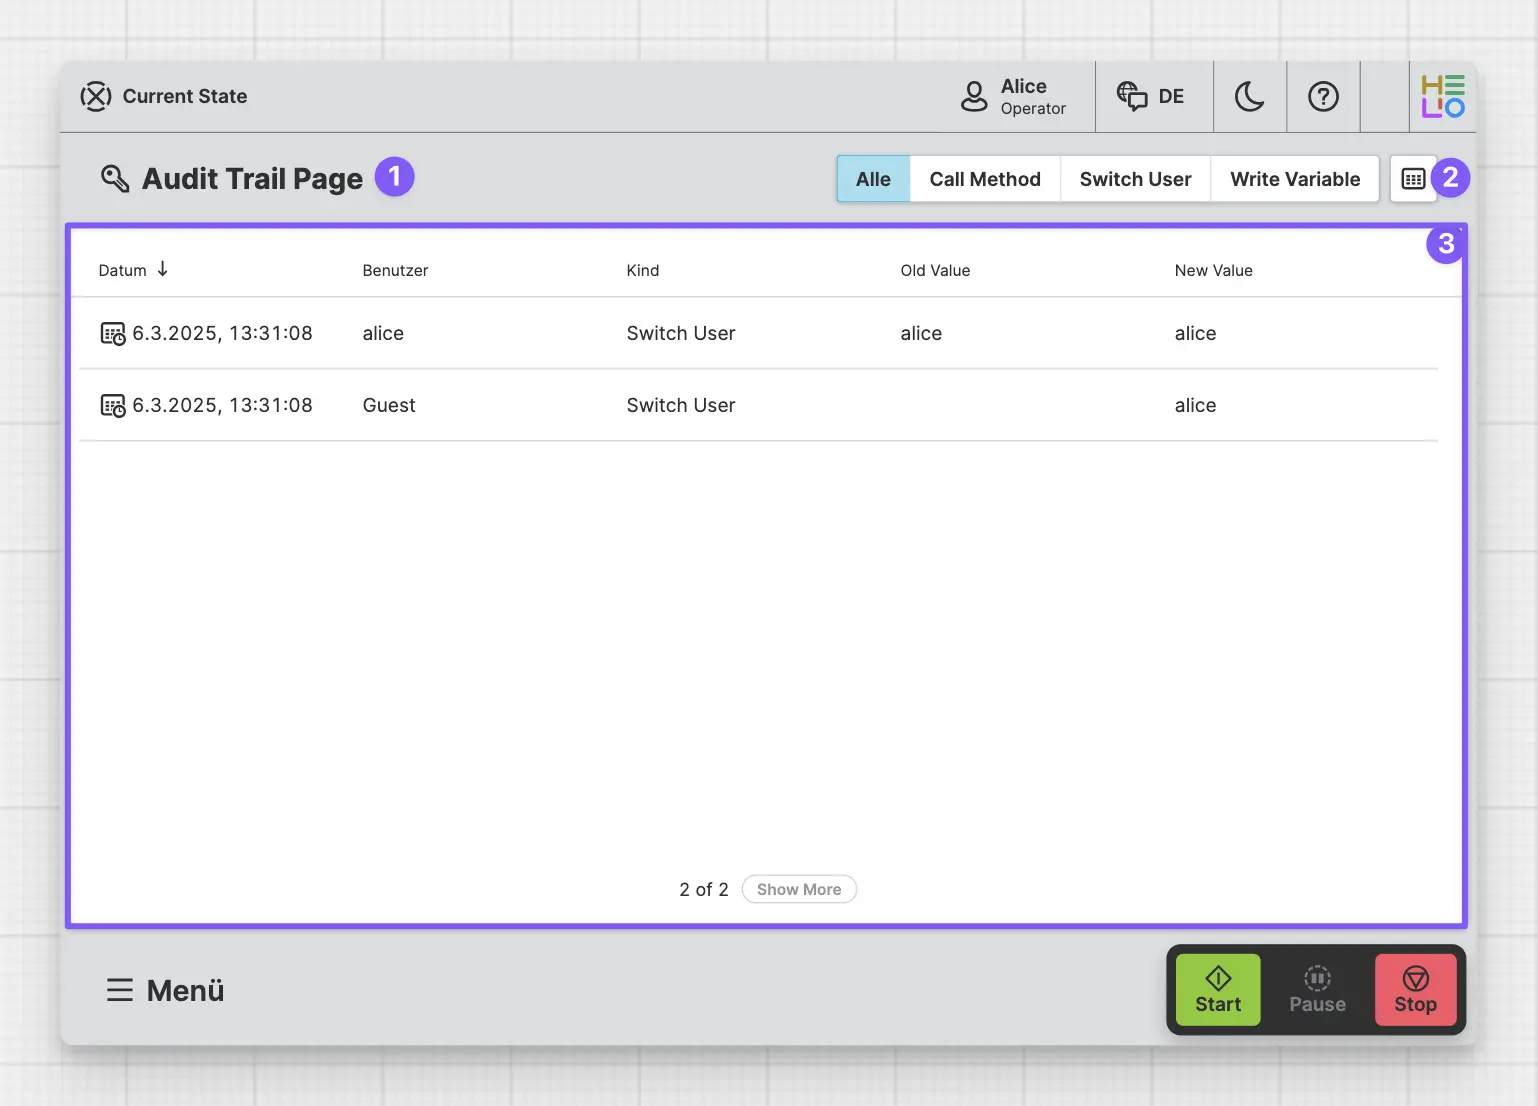
Task: Open the date picker calendar button
Action: [x=1413, y=179]
